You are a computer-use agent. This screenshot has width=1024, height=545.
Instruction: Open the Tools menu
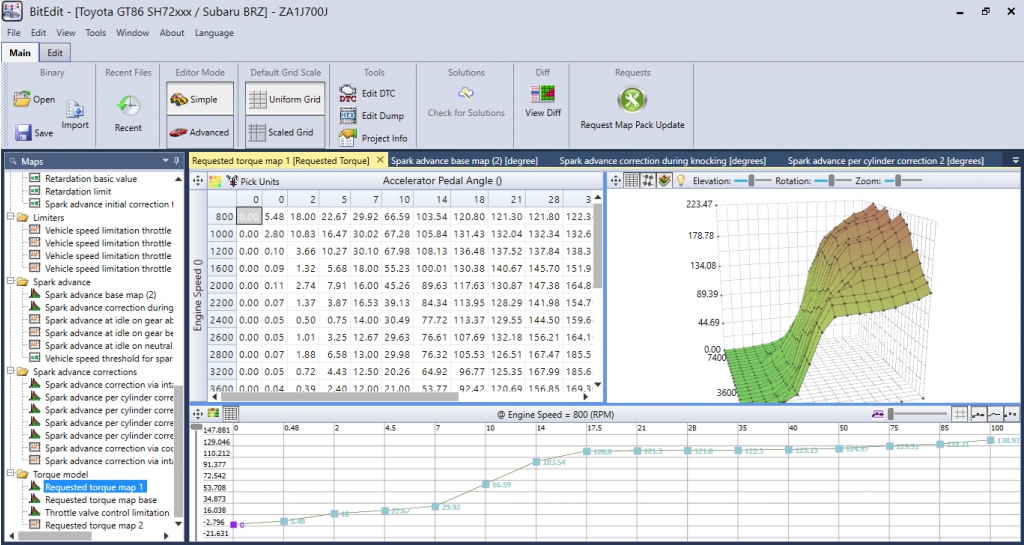click(95, 33)
